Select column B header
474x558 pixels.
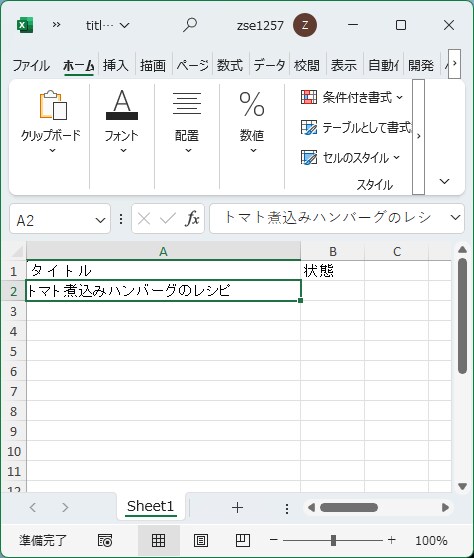pos(333,252)
